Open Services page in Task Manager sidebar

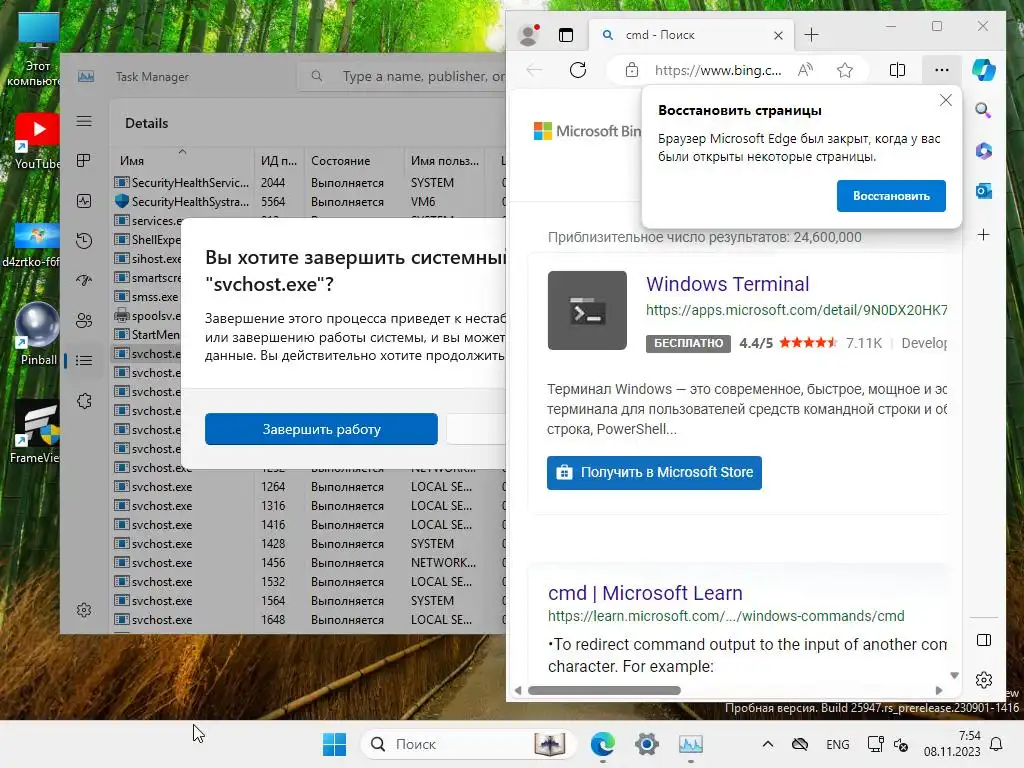pos(84,401)
